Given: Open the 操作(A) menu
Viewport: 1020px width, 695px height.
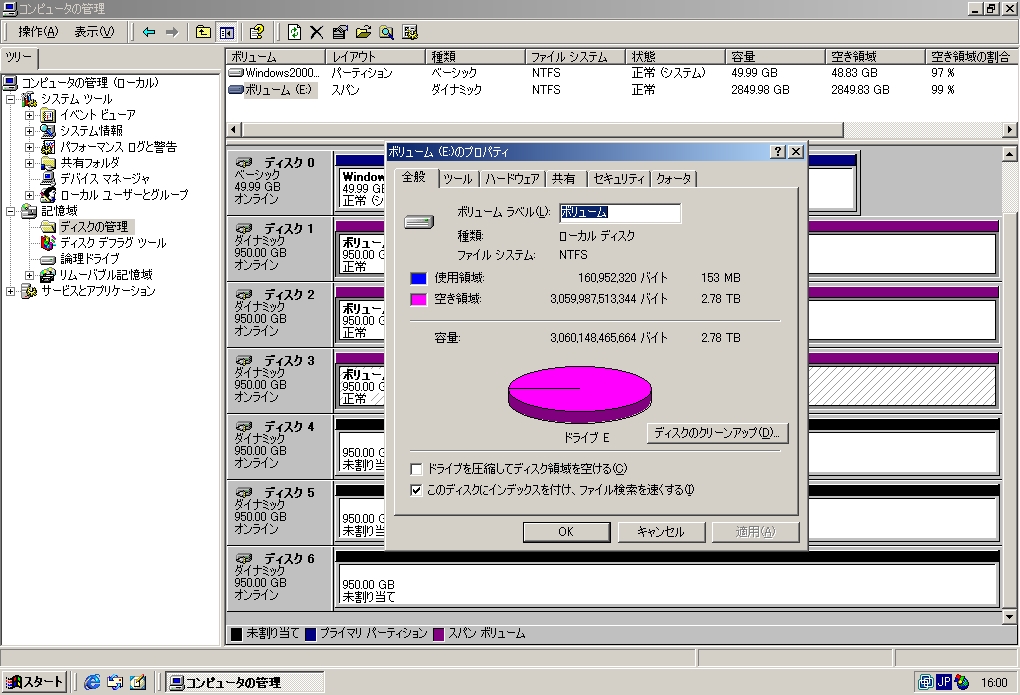Looking at the screenshot, I should tap(38, 32).
